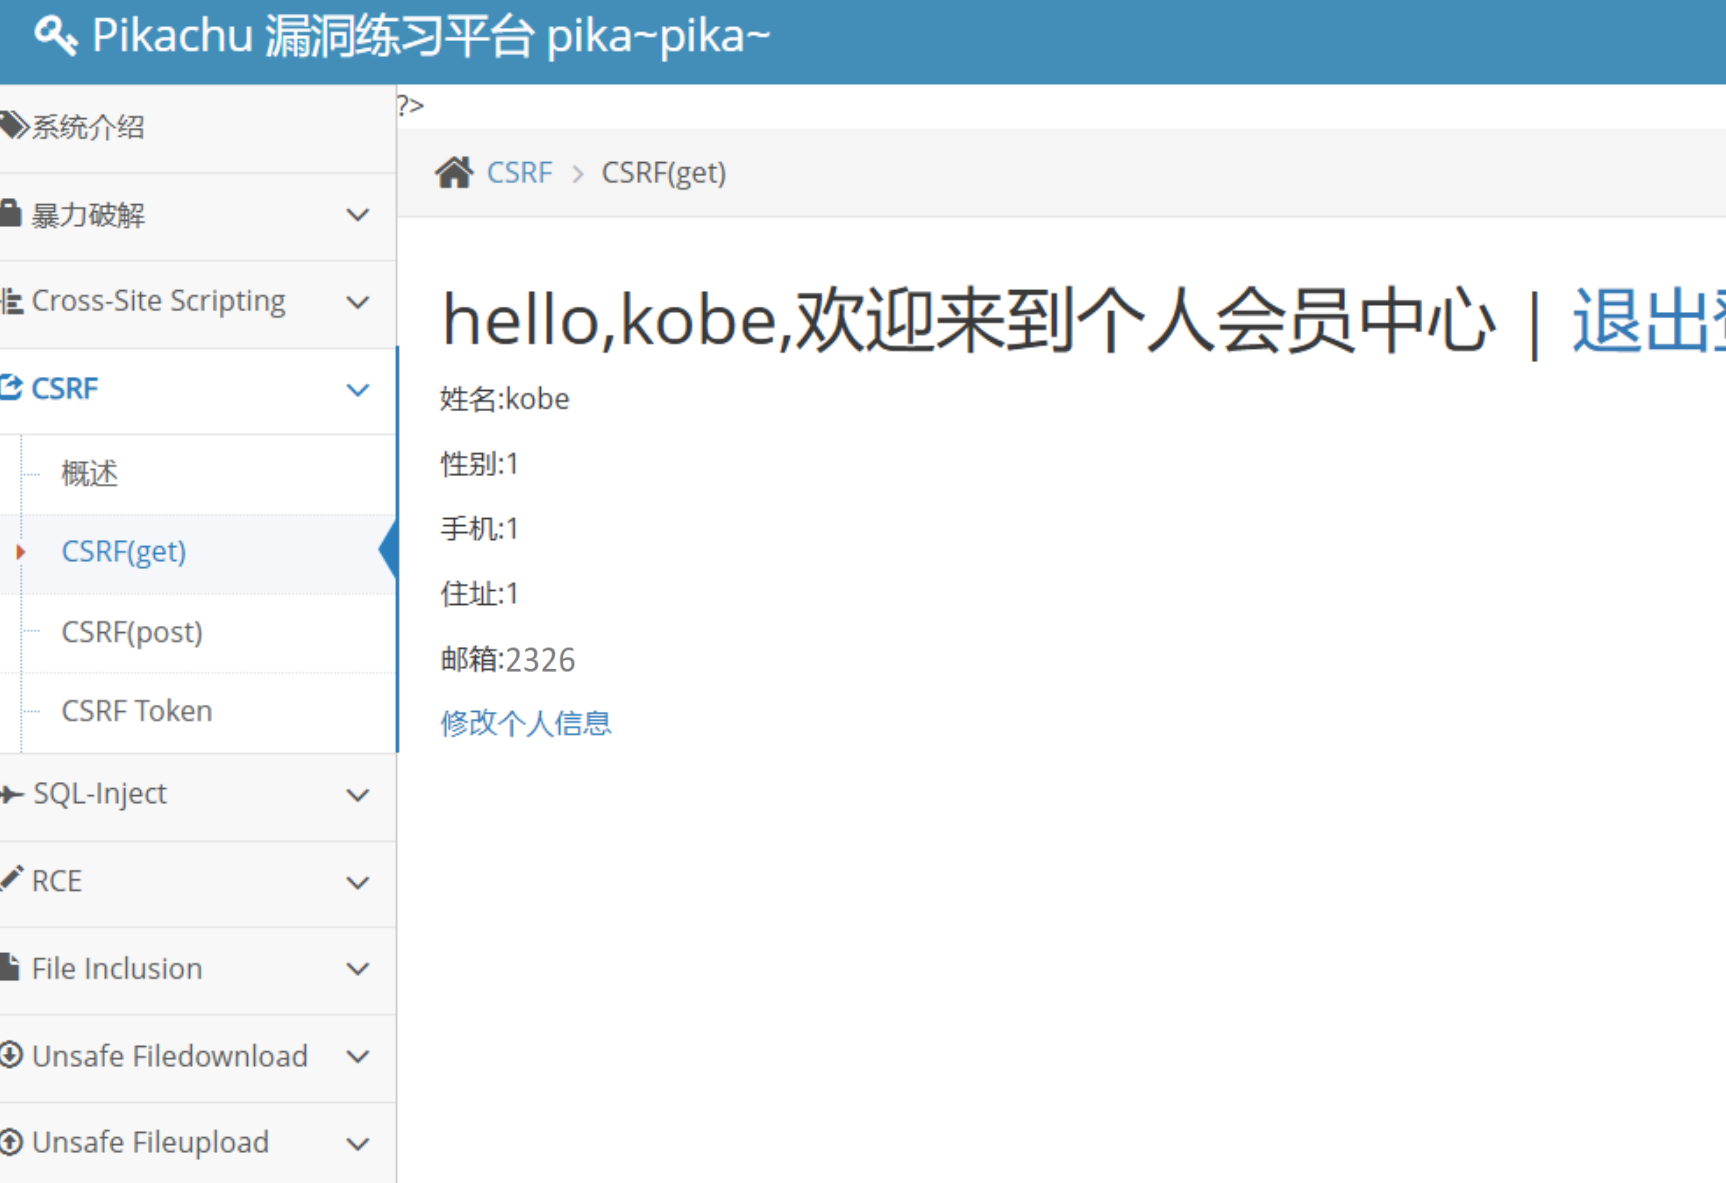This screenshot has height=1183, width=1726.
Task: Click the CSRF share icon in sidebar
Action: 12,387
